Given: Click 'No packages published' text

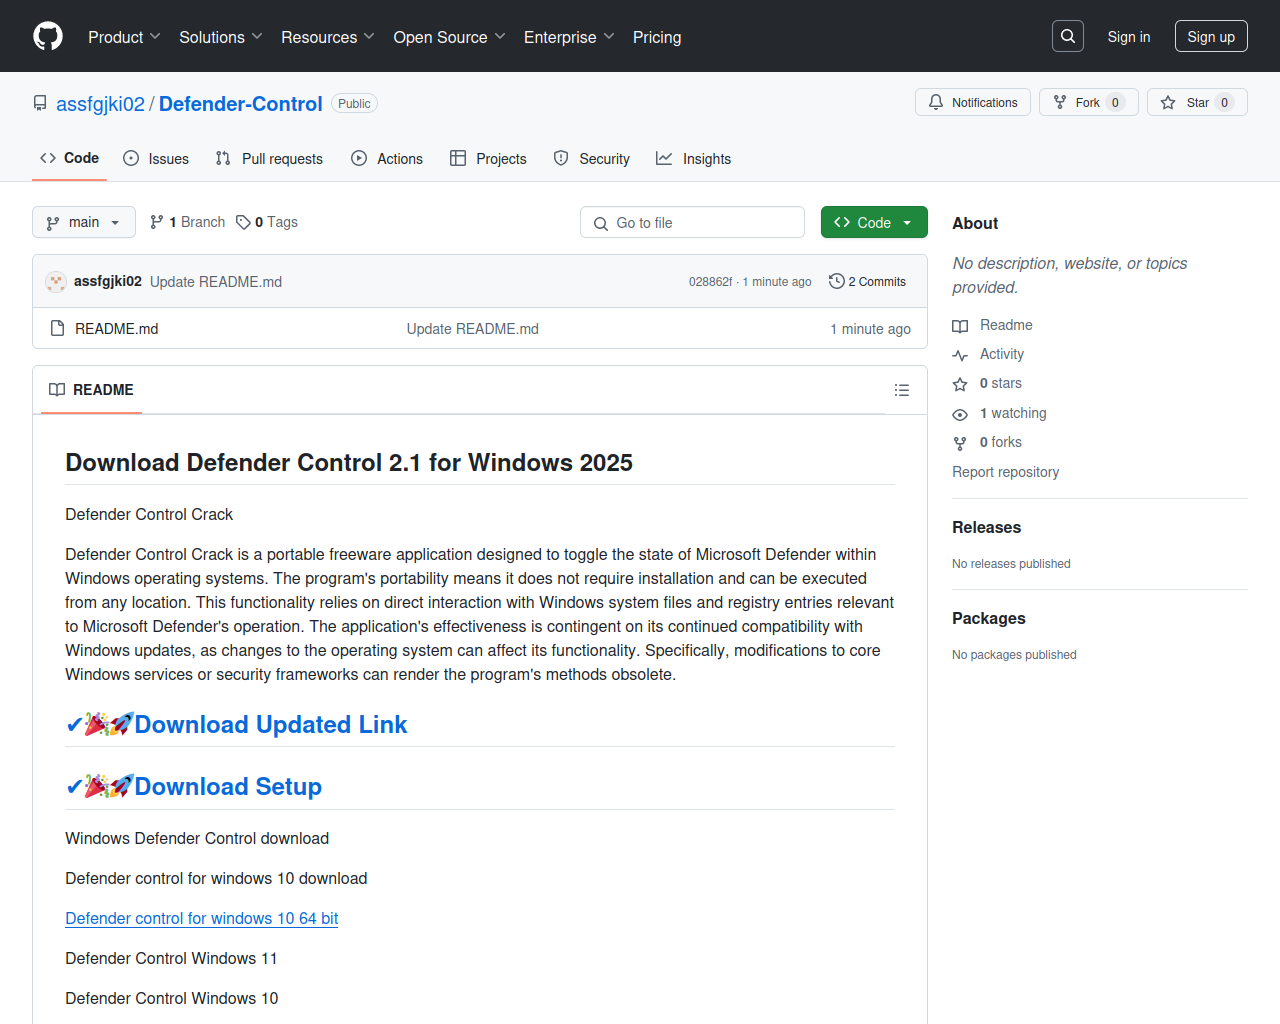Looking at the screenshot, I should [x=1014, y=655].
